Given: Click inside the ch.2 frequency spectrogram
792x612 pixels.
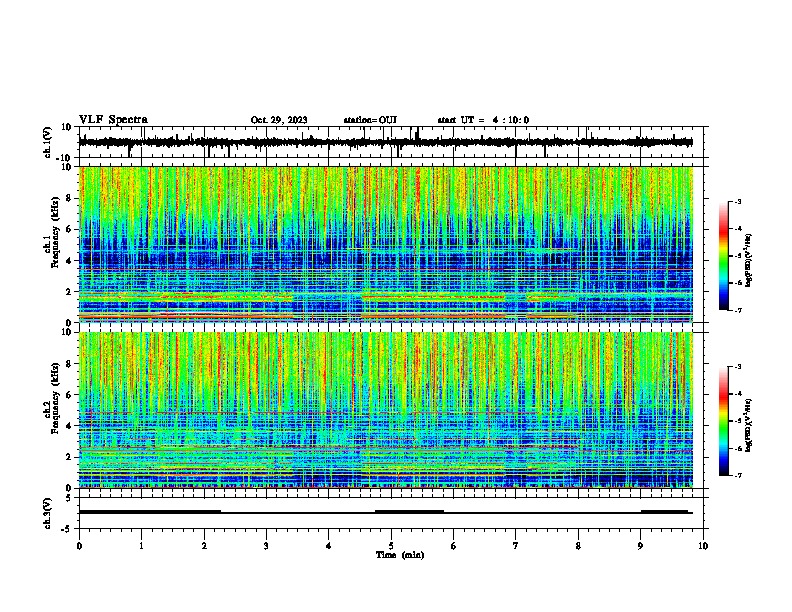Looking at the screenshot, I should point(386,410).
